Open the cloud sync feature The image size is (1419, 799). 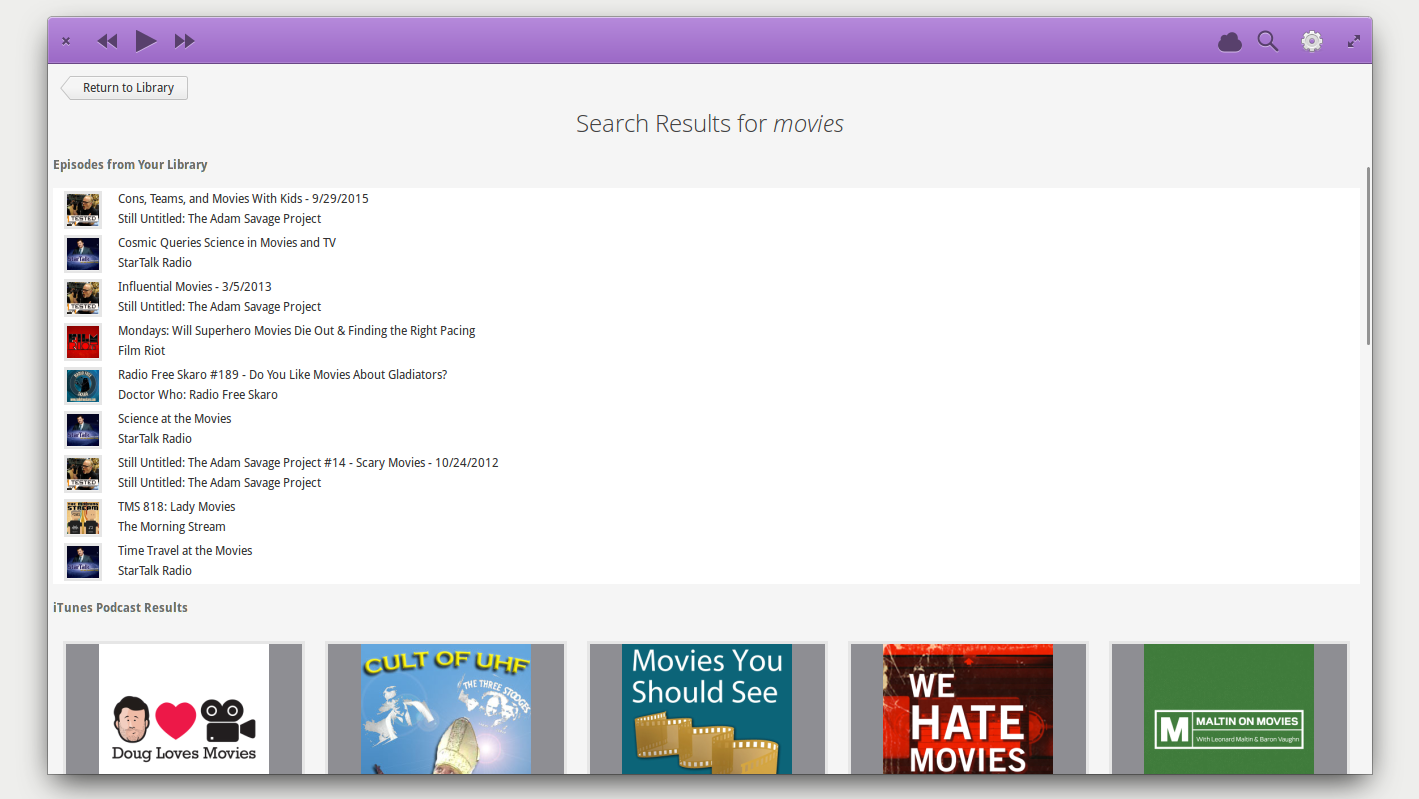1229,41
